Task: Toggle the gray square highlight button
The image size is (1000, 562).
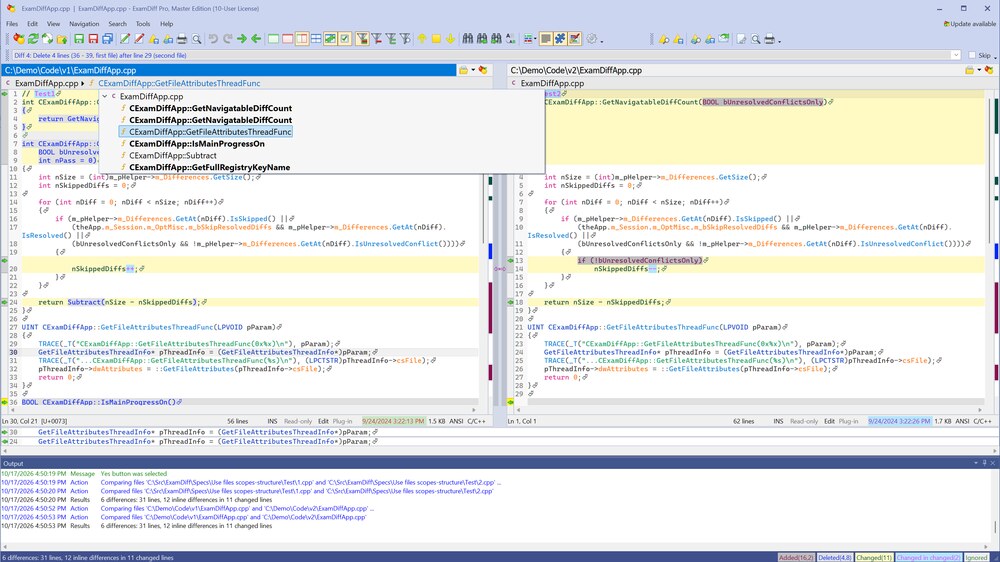Action: click(545, 39)
